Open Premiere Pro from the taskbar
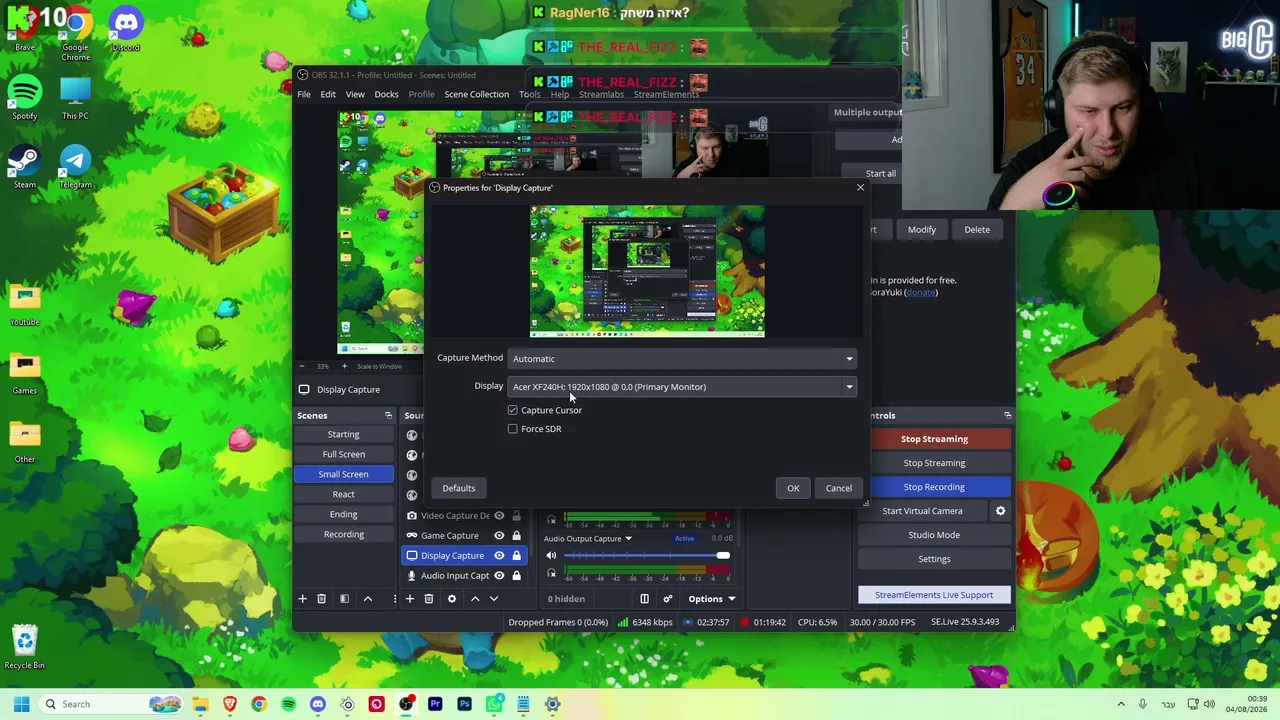This screenshot has width=1280, height=720. [435, 704]
